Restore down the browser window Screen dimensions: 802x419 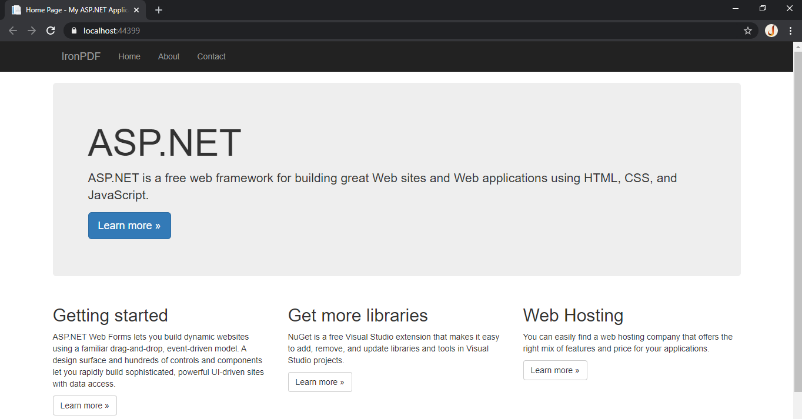(x=763, y=8)
